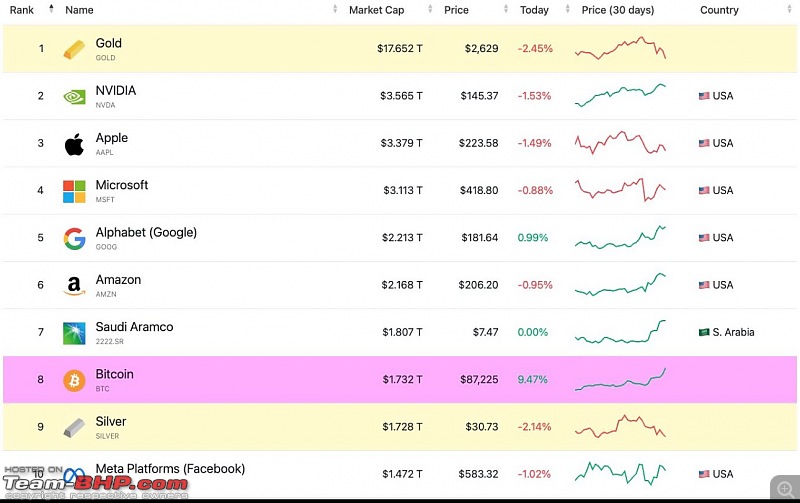Click the S. Arabia country label
Screen dimensions: 800x503
coord(733,332)
